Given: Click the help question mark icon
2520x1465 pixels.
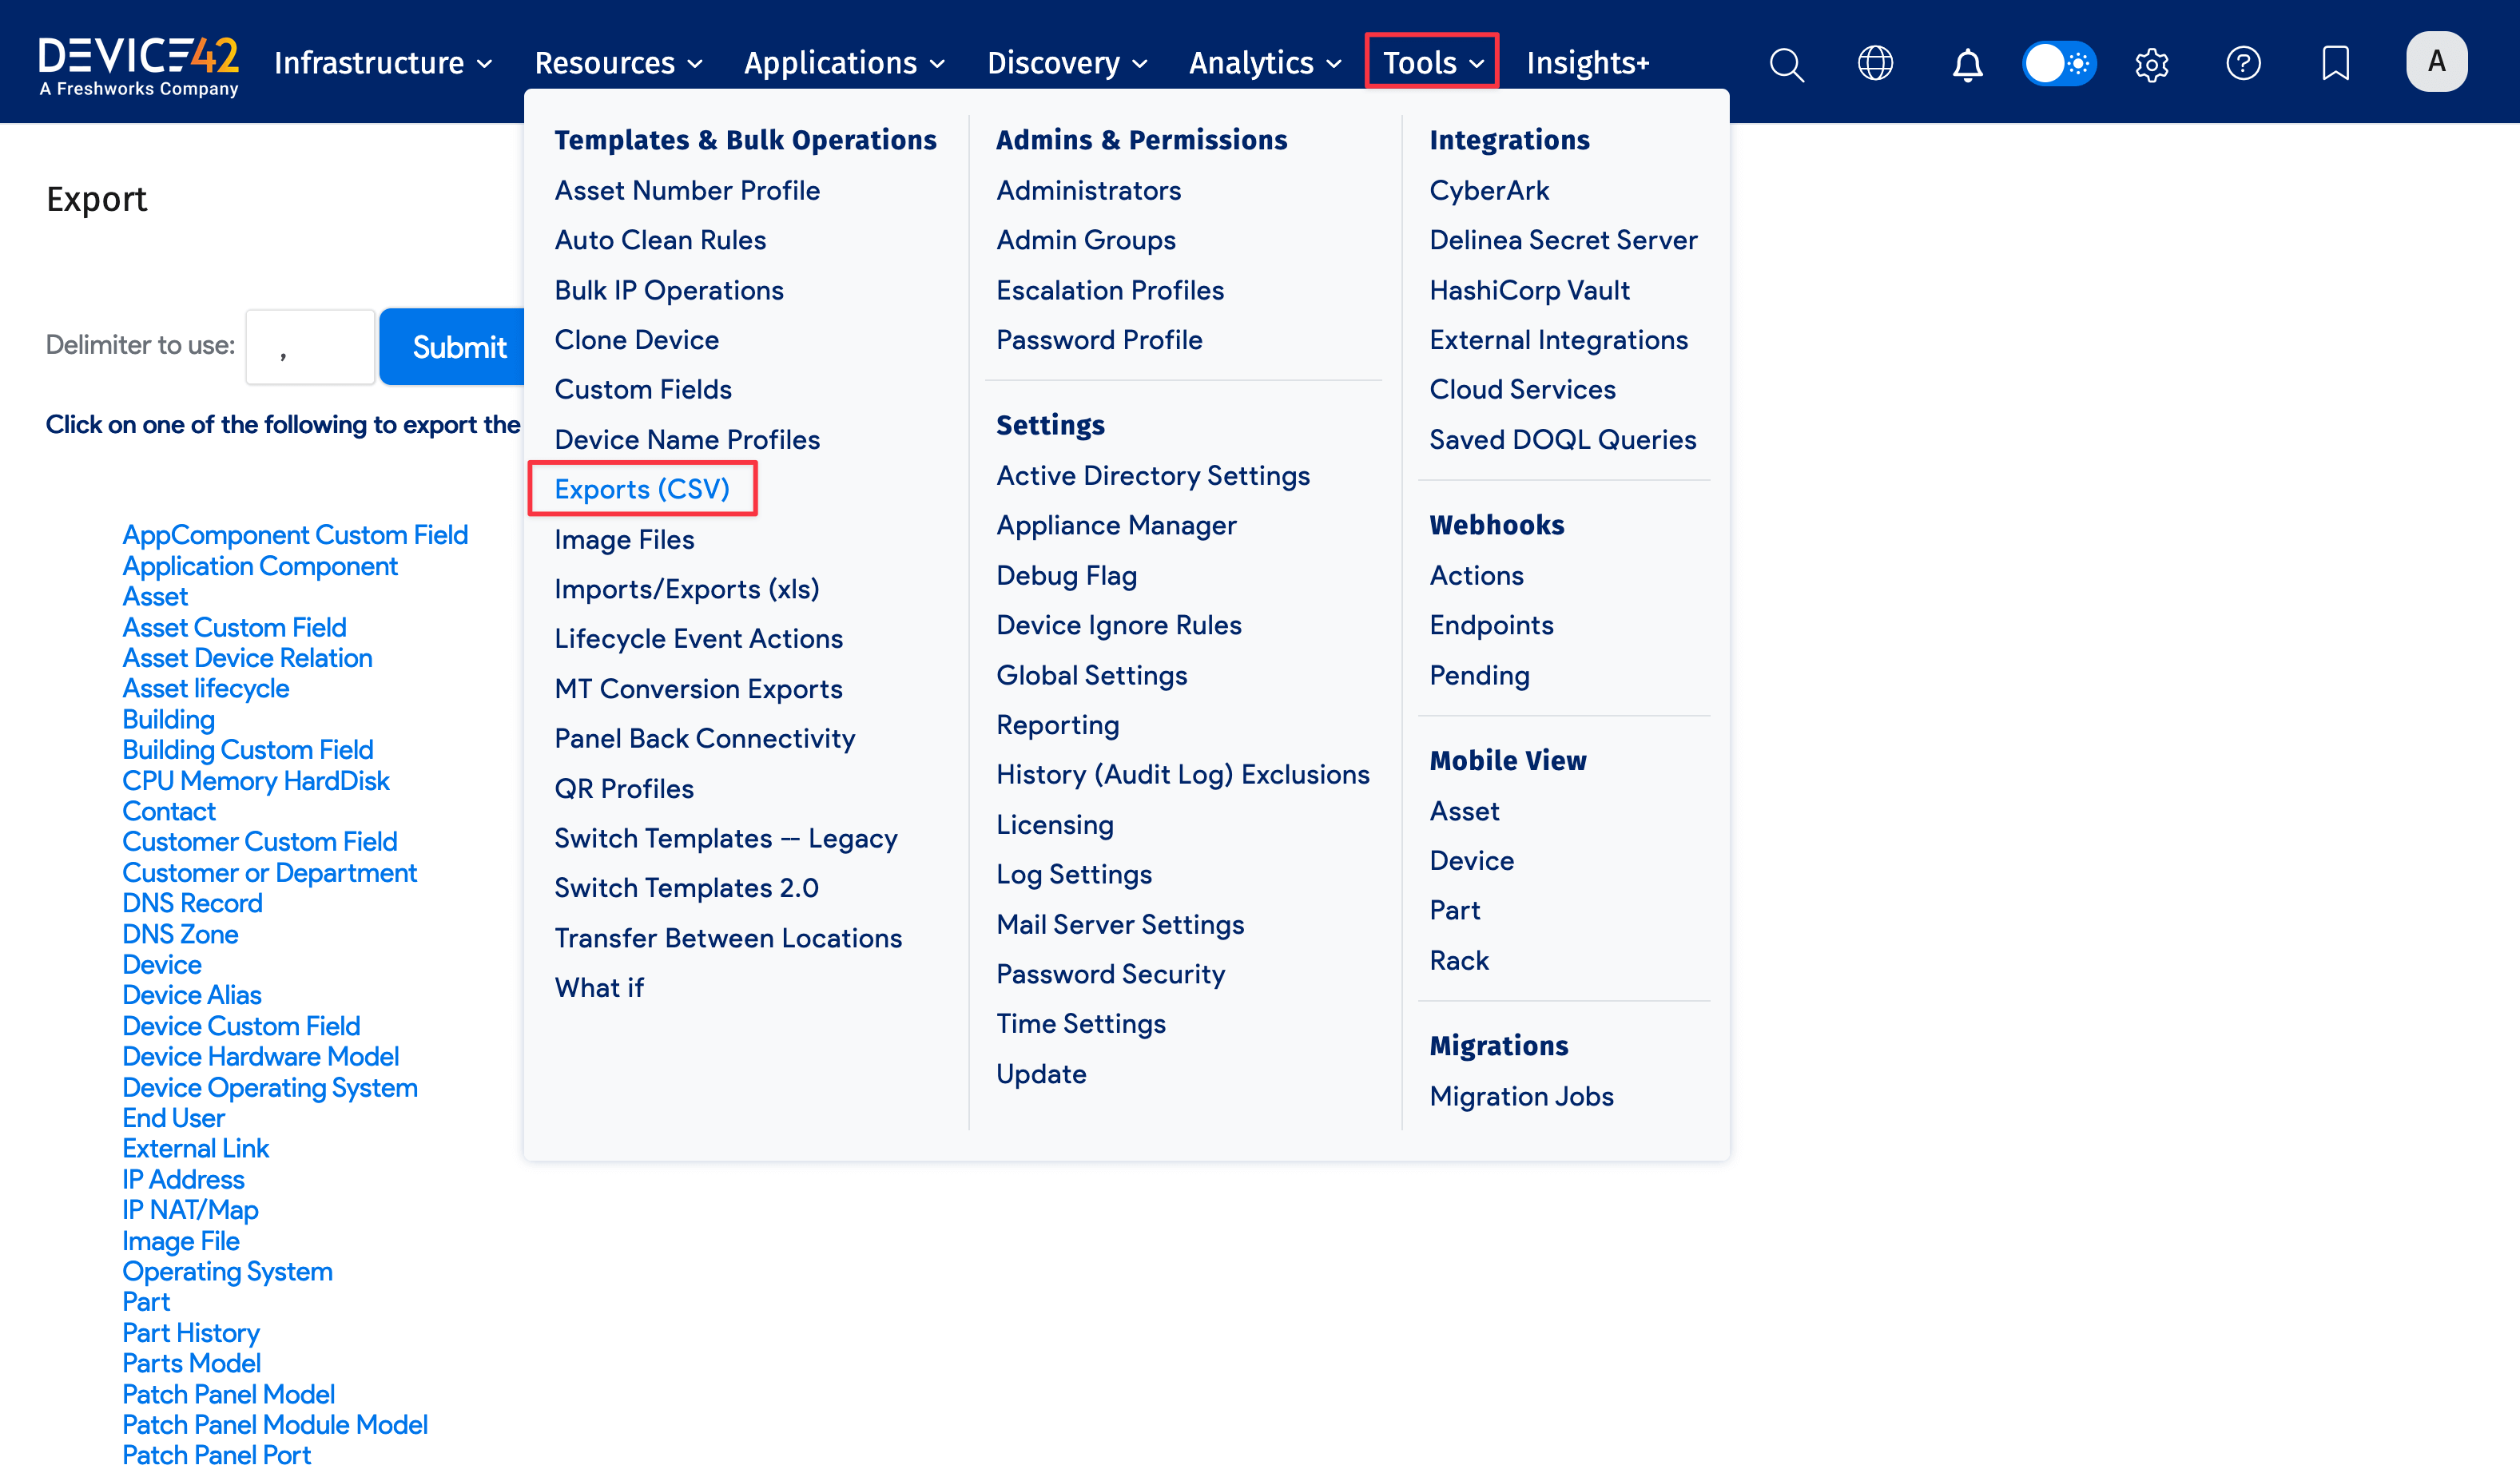Looking at the screenshot, I should pyautogui.click(x=2243, y=64).
